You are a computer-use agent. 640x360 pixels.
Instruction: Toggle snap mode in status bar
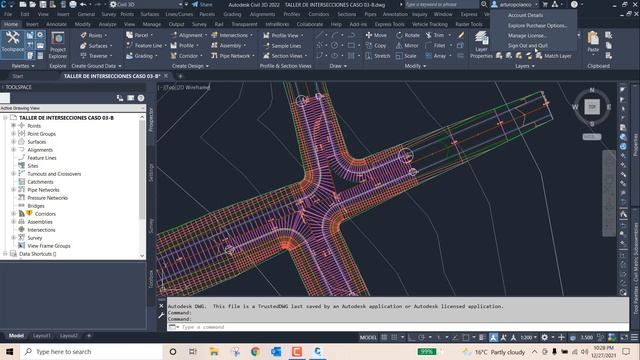[394, 338]
